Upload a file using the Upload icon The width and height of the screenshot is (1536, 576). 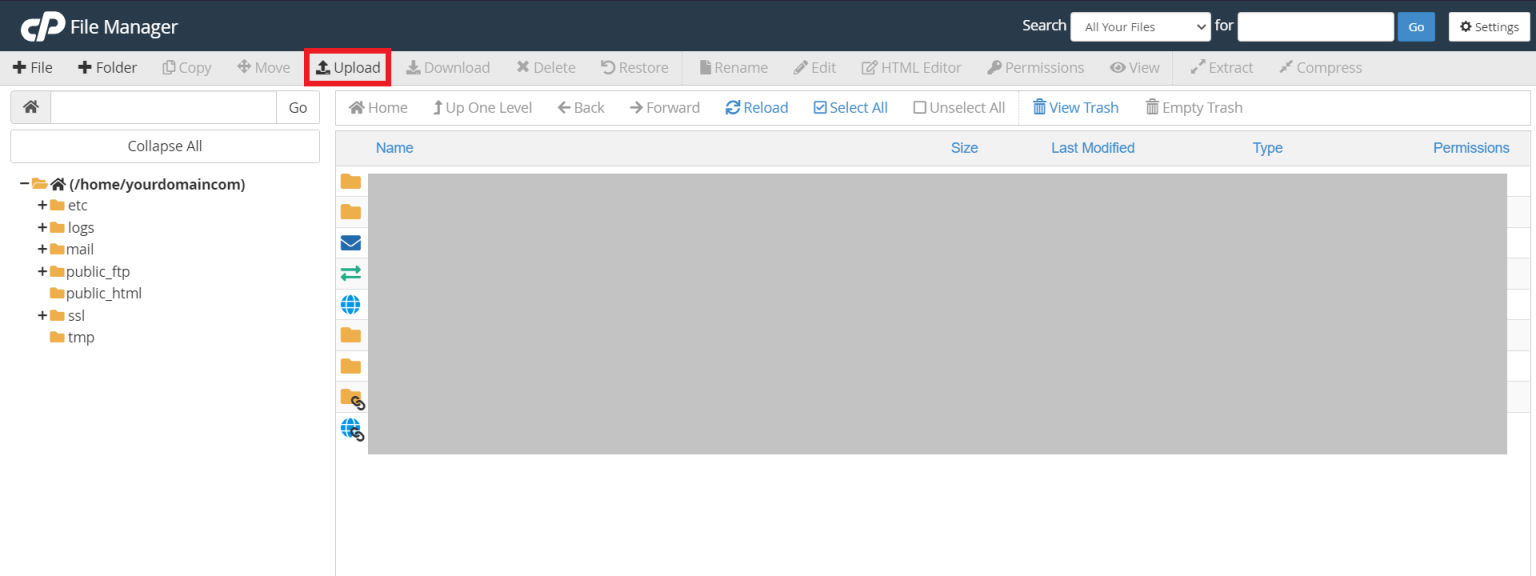click(x=347, y=67)
